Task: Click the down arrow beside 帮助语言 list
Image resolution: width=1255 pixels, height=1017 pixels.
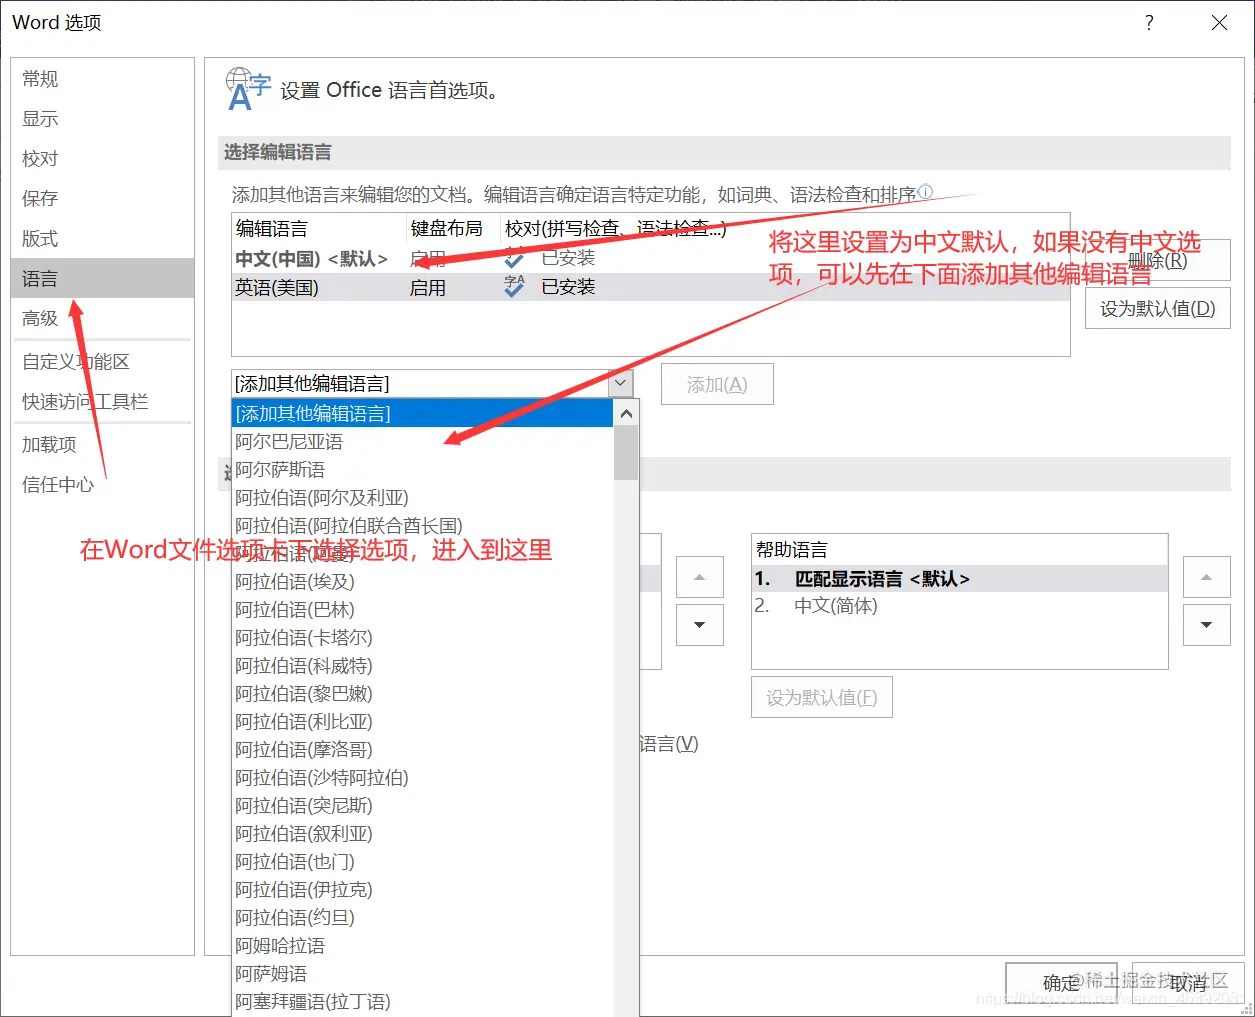Action: [x=1206, y=625]
